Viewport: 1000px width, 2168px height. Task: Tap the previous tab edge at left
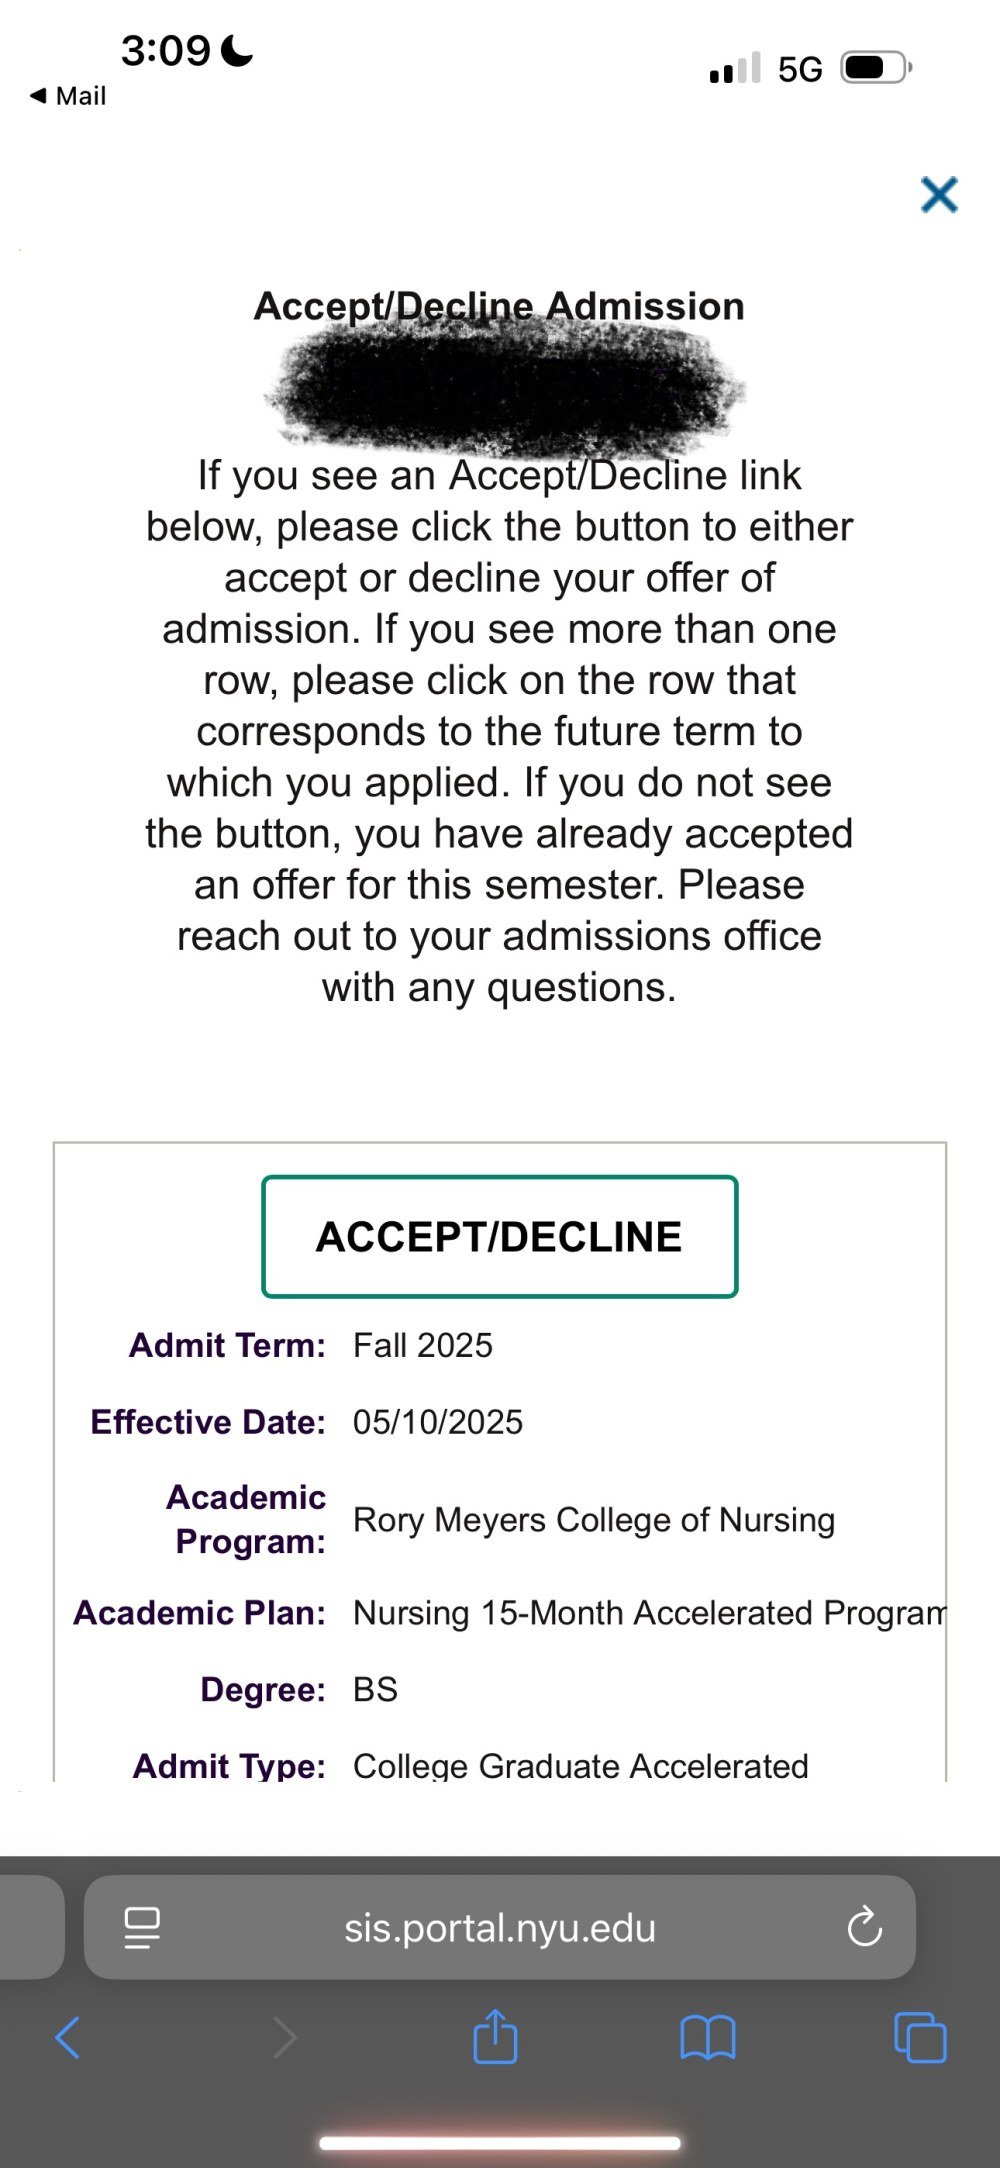pyautogui.click(x=32, y=1927)
